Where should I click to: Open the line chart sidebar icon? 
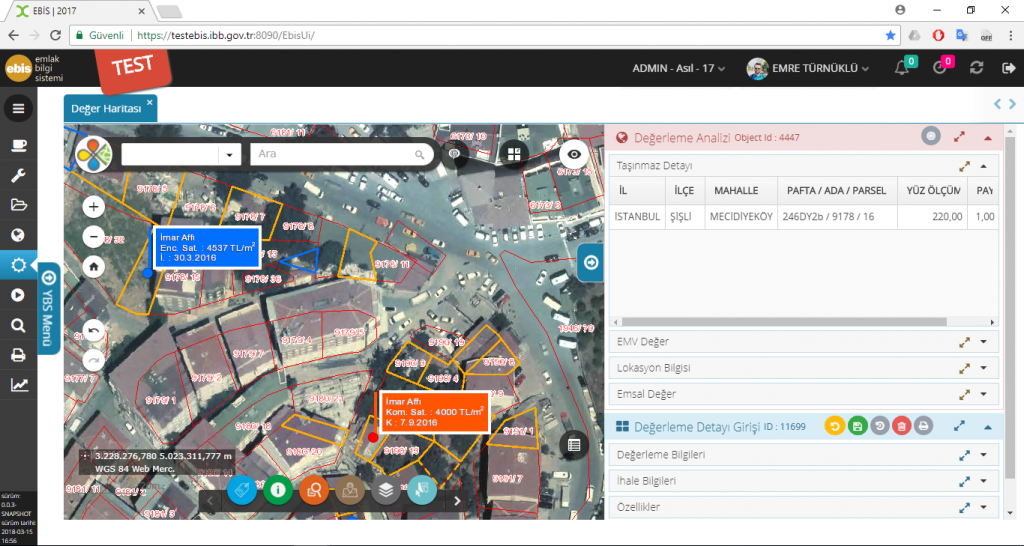tap(19, 385)
